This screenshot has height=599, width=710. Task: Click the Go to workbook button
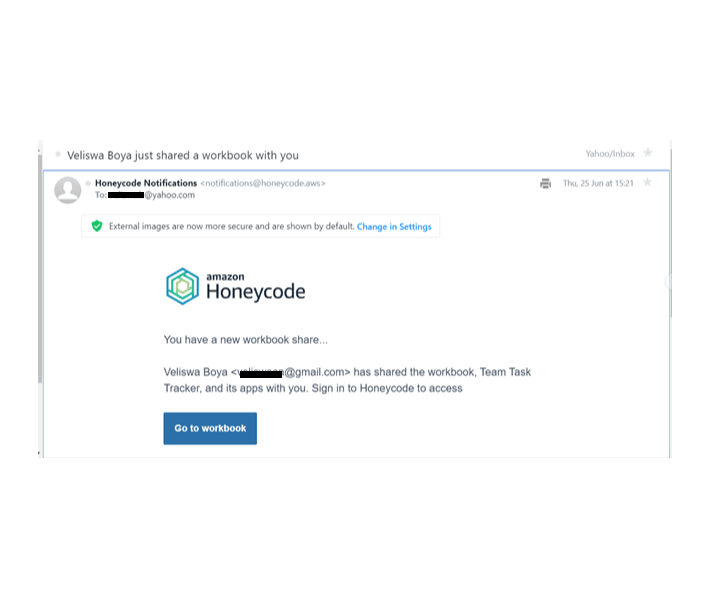[210, 428]
